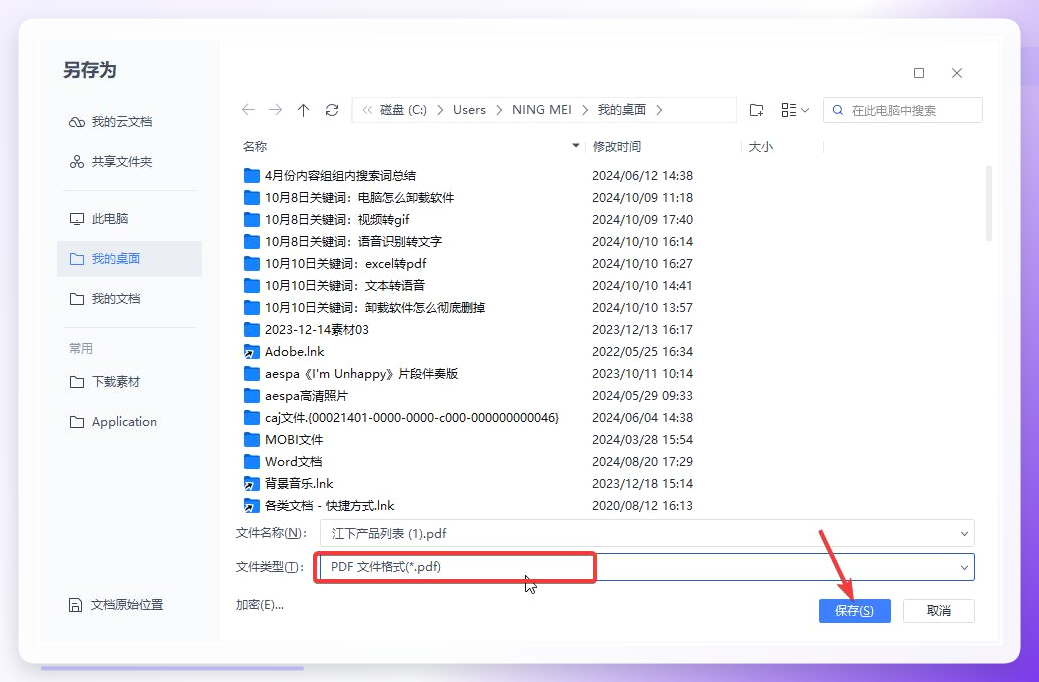Jump to 文档原始位置
This screenshot has width=1039, height=682.
116,604
